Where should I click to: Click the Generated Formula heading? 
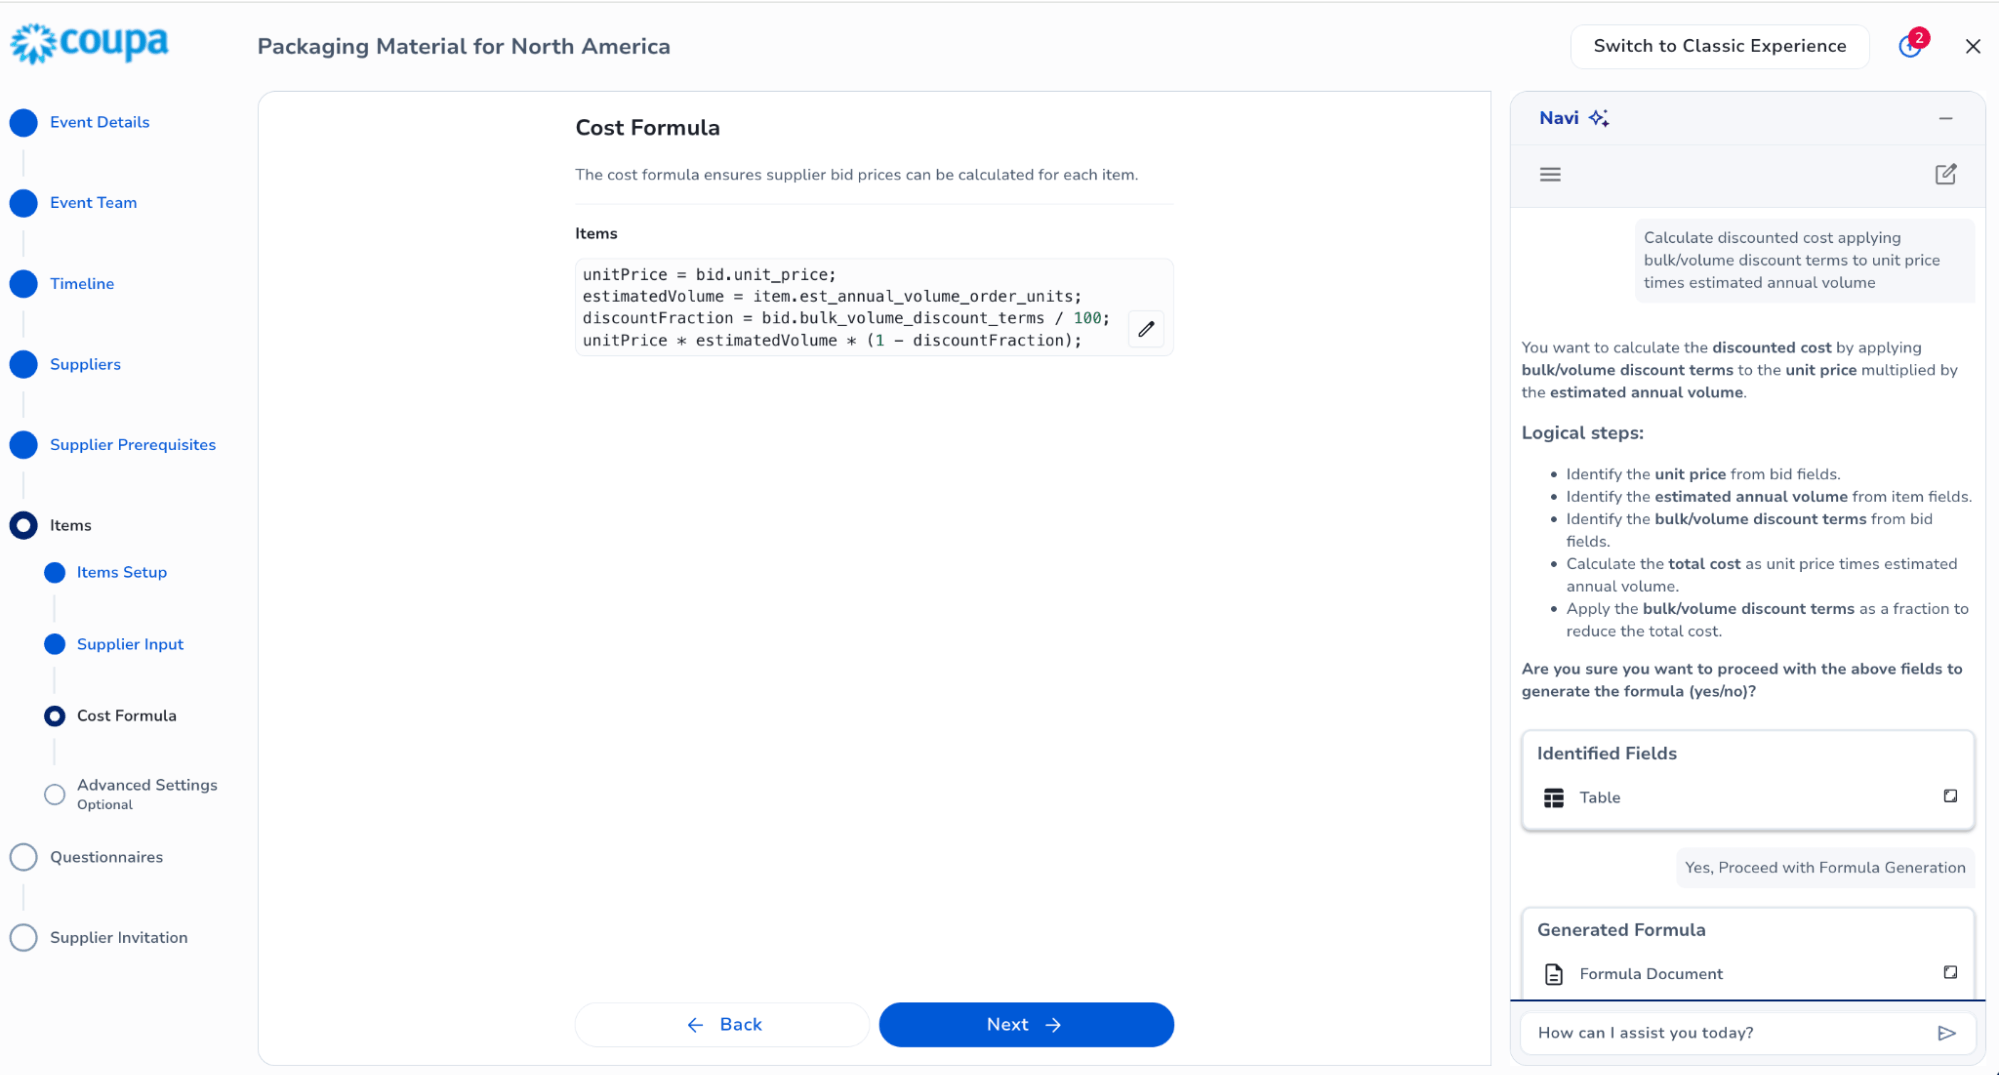tap(1621, 929)
